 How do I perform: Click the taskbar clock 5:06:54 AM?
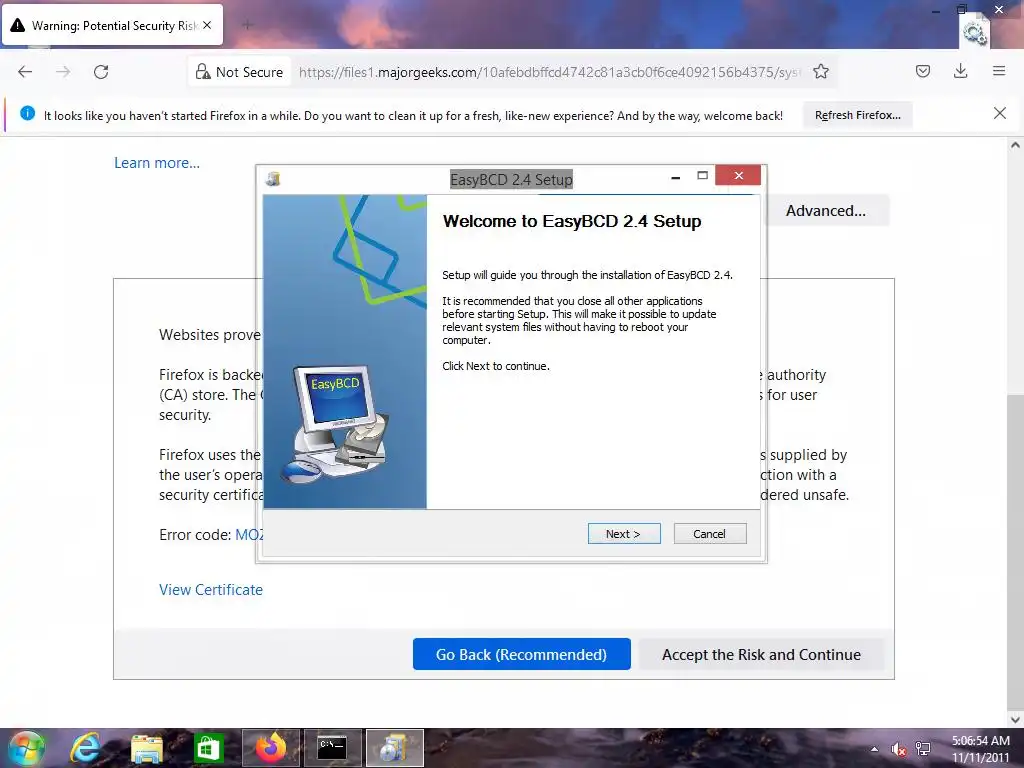(980, 741)
